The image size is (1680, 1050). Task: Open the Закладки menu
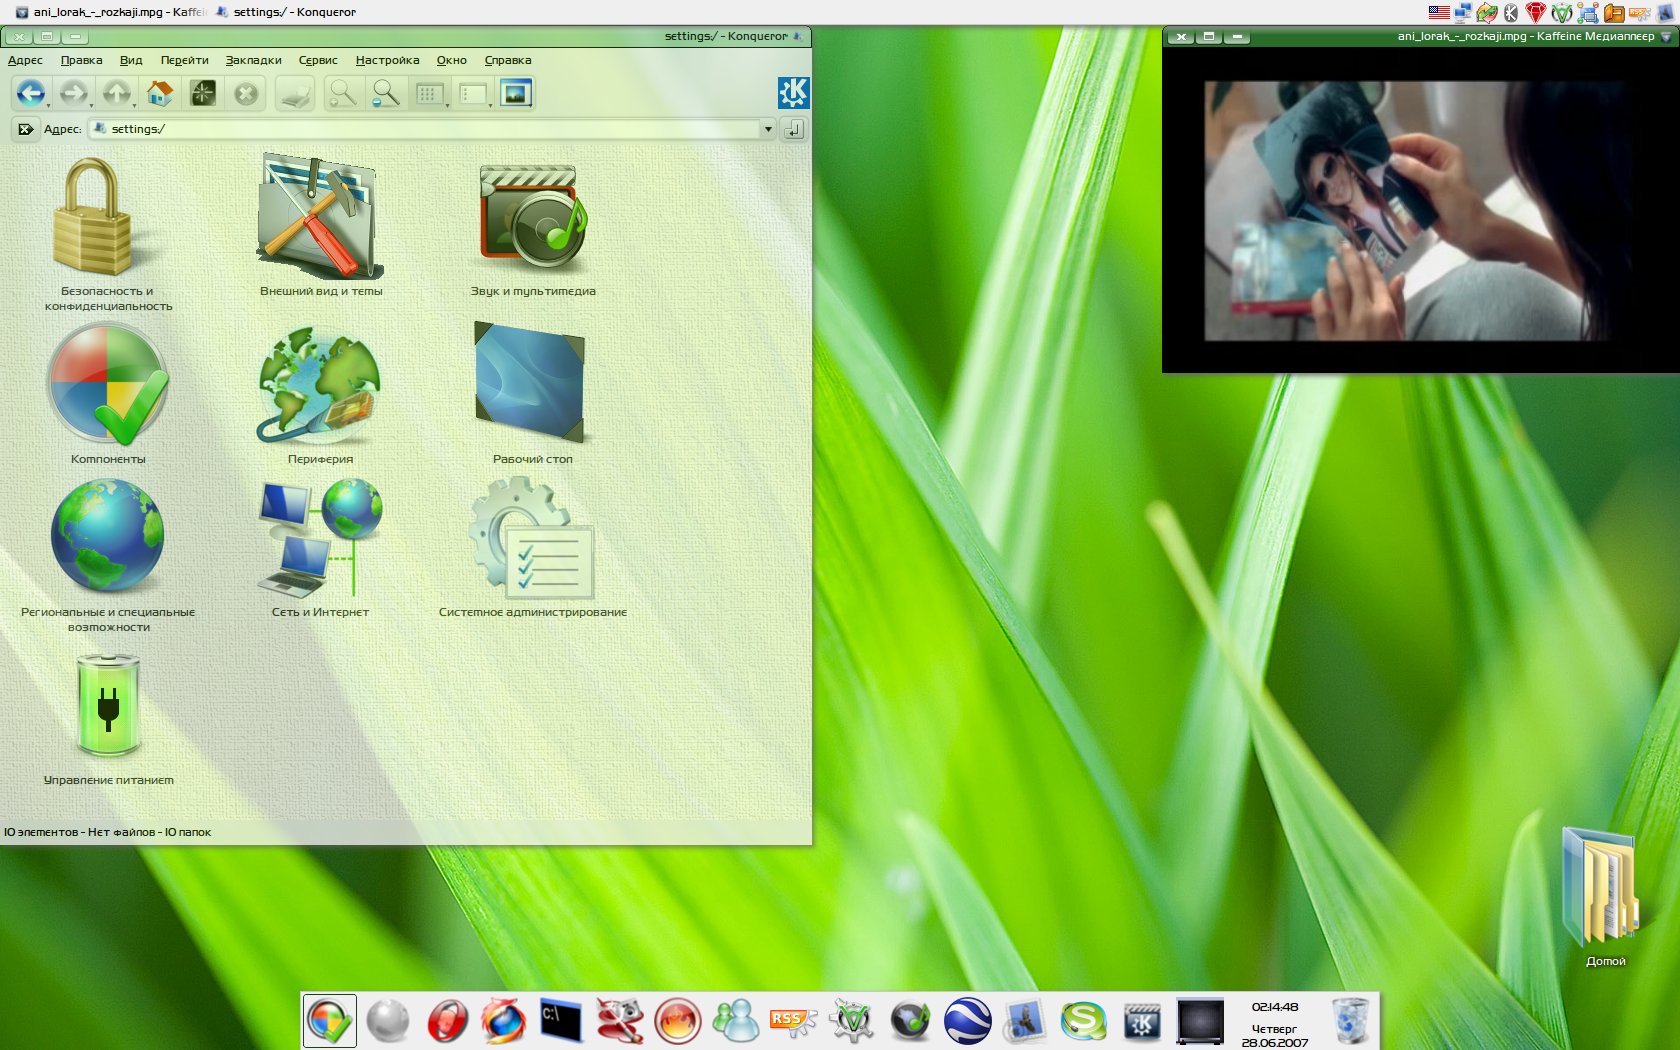tap(253, 60)
